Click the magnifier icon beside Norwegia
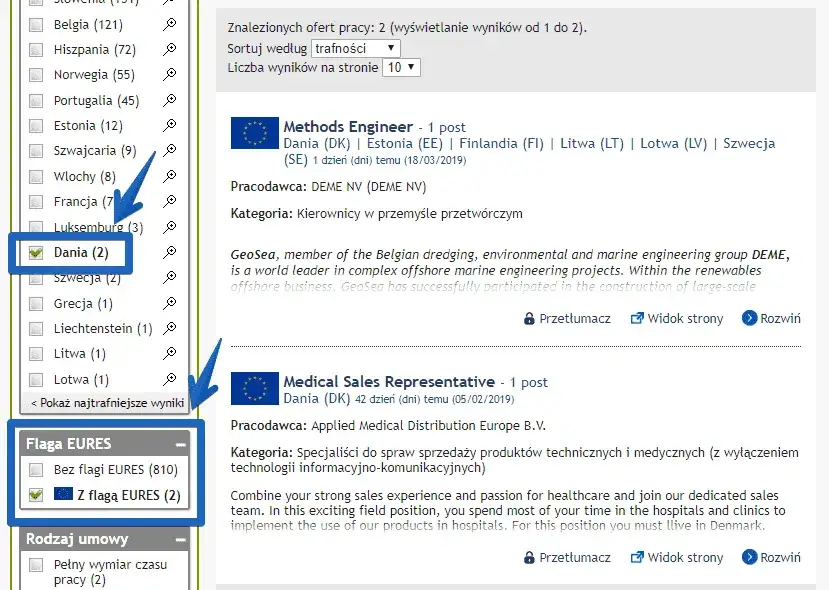Screen dimensions: 829x590 point(170,75)
